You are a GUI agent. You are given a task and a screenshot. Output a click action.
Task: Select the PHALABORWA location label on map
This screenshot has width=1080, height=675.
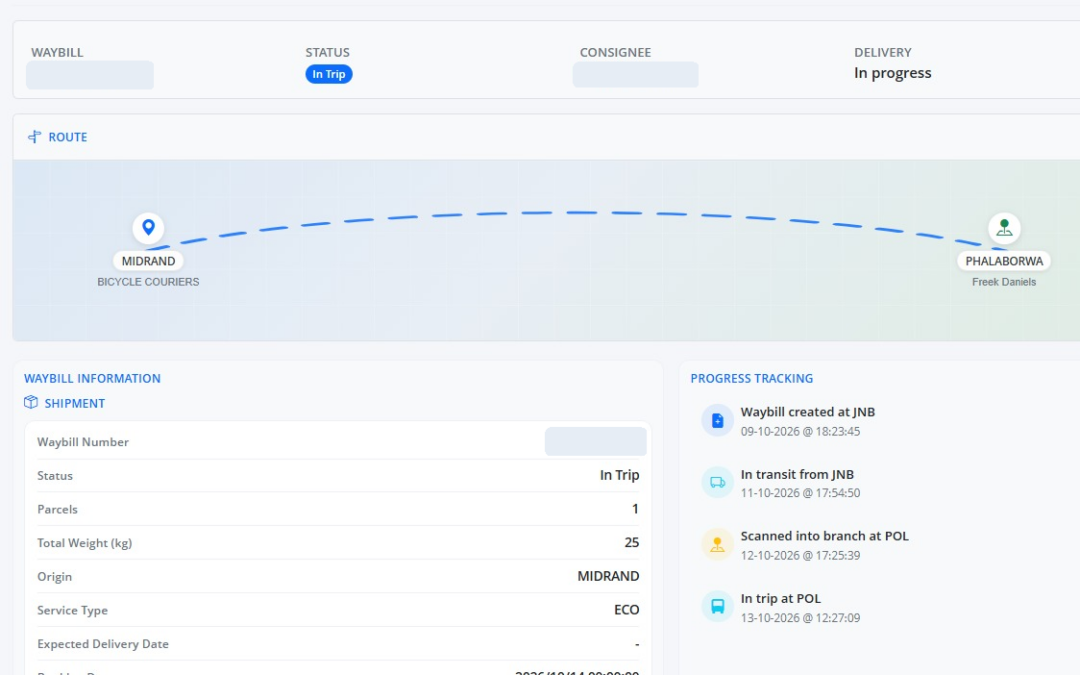1004,261
